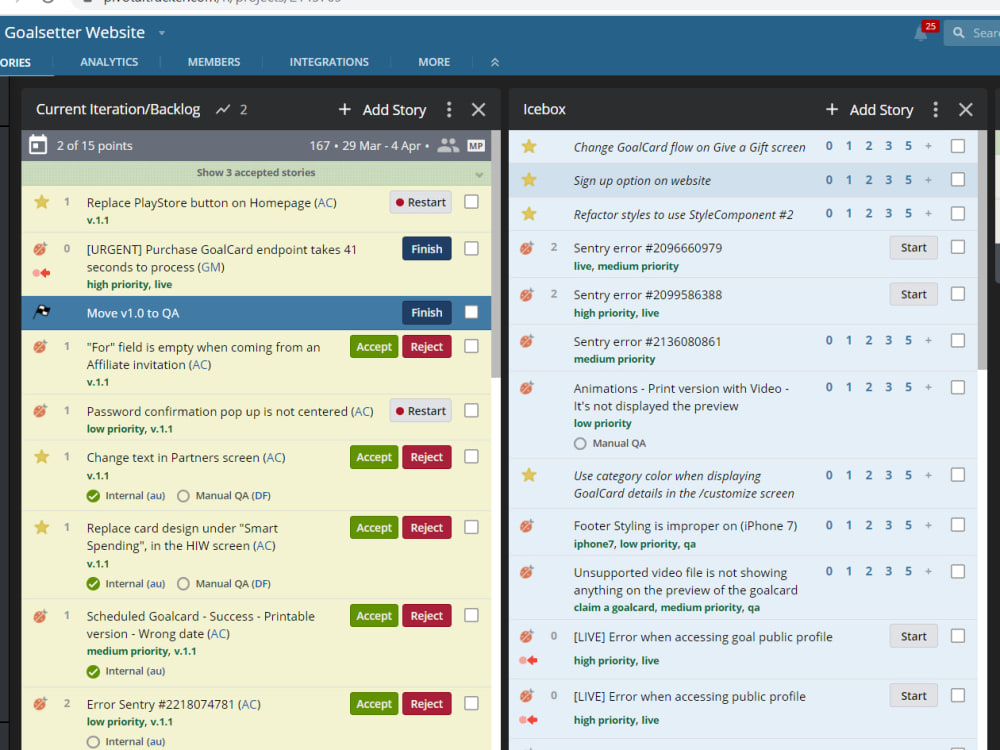Finish the URGENT Purchase GoalCard endpoint story
This screenshot has height=750, width=1000.
click(x=427, y=249)
